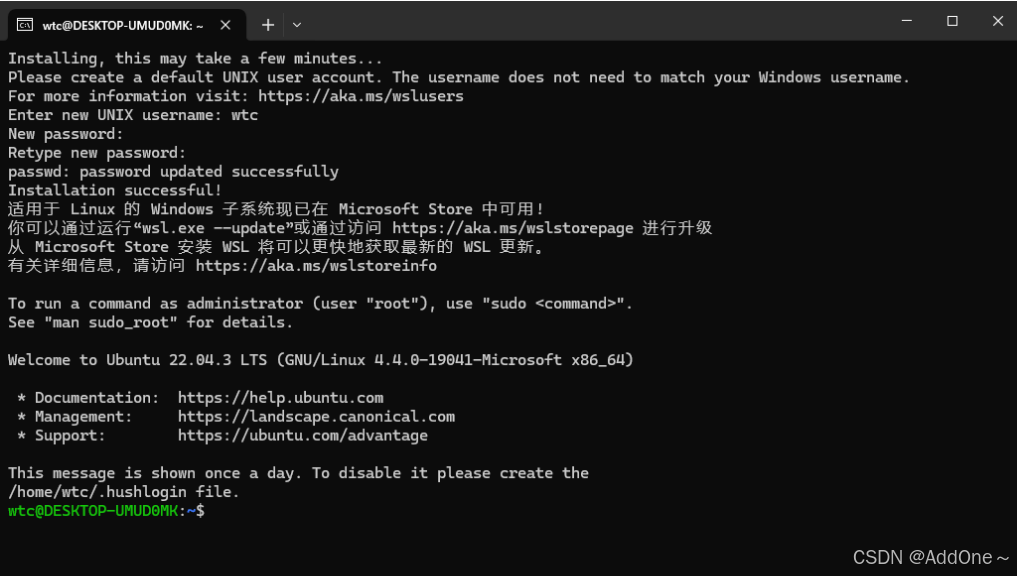Viewport: 1017px width, 576px height.
Task: Open the https://aka.ms/wslstoreinfo link
Action: [x=316, y=266]
